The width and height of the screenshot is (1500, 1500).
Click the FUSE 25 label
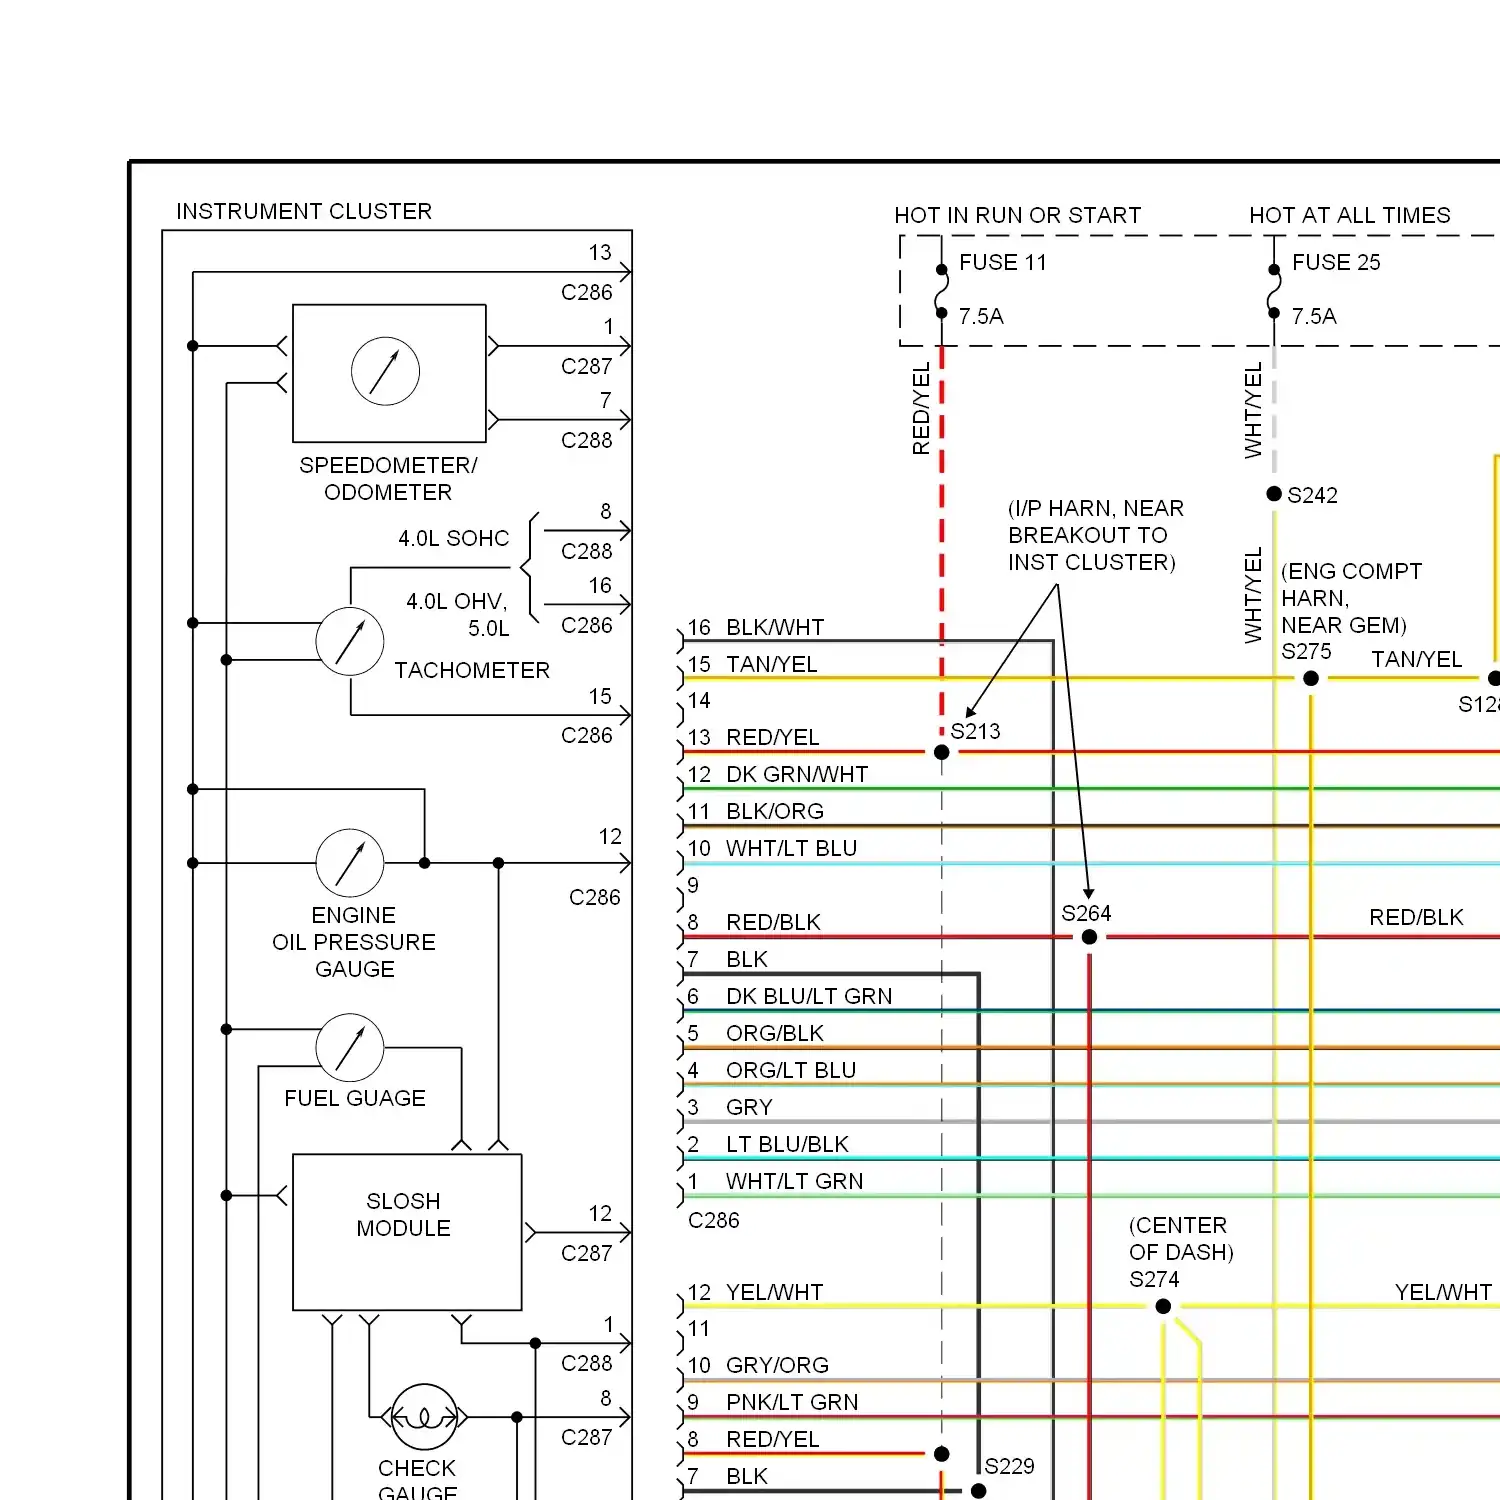click(x=1335, y=262)
